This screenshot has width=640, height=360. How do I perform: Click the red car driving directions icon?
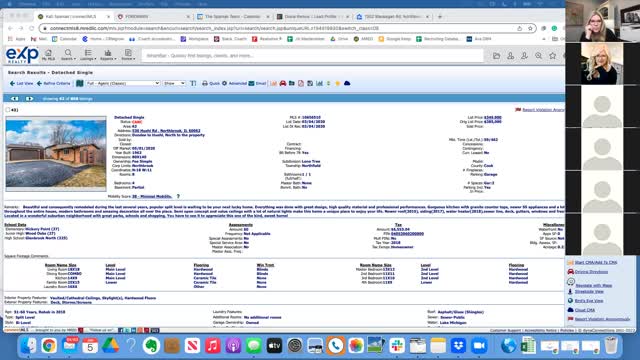pos(283,83)
